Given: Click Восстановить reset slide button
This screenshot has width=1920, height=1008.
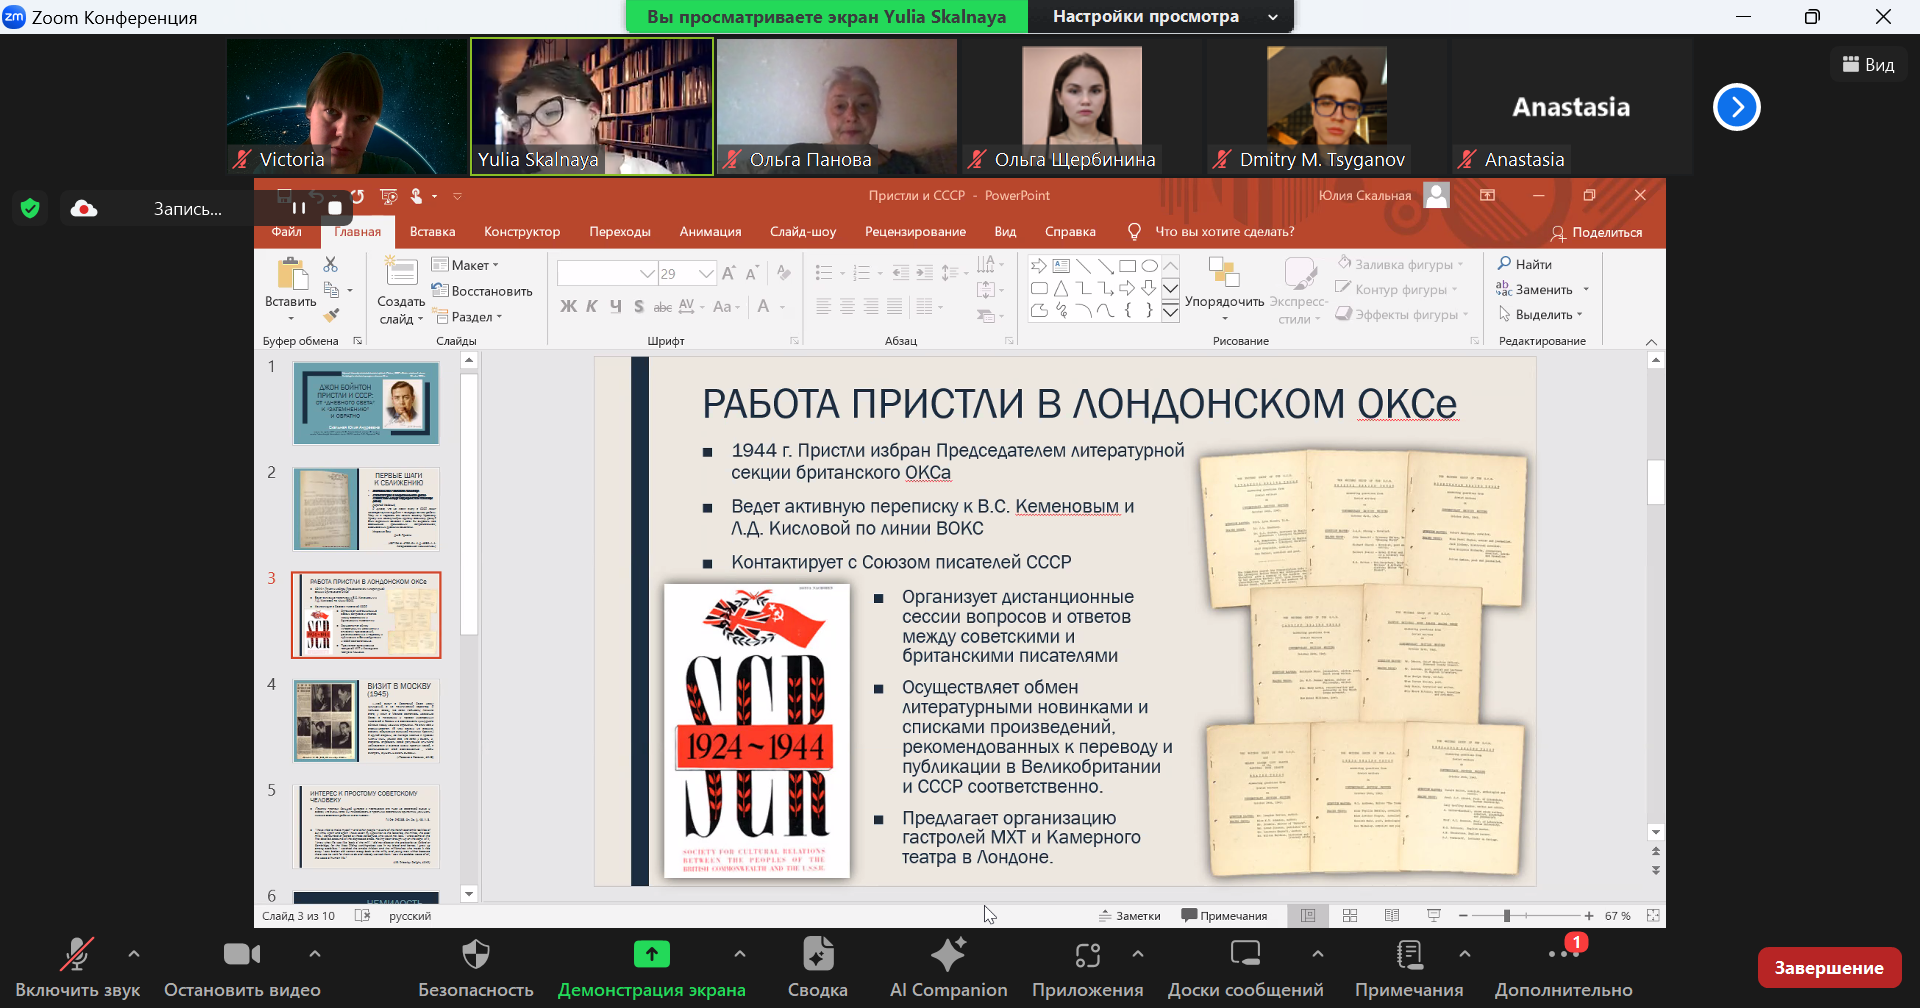Looking at the screenshot, I should tap(482, 291).
